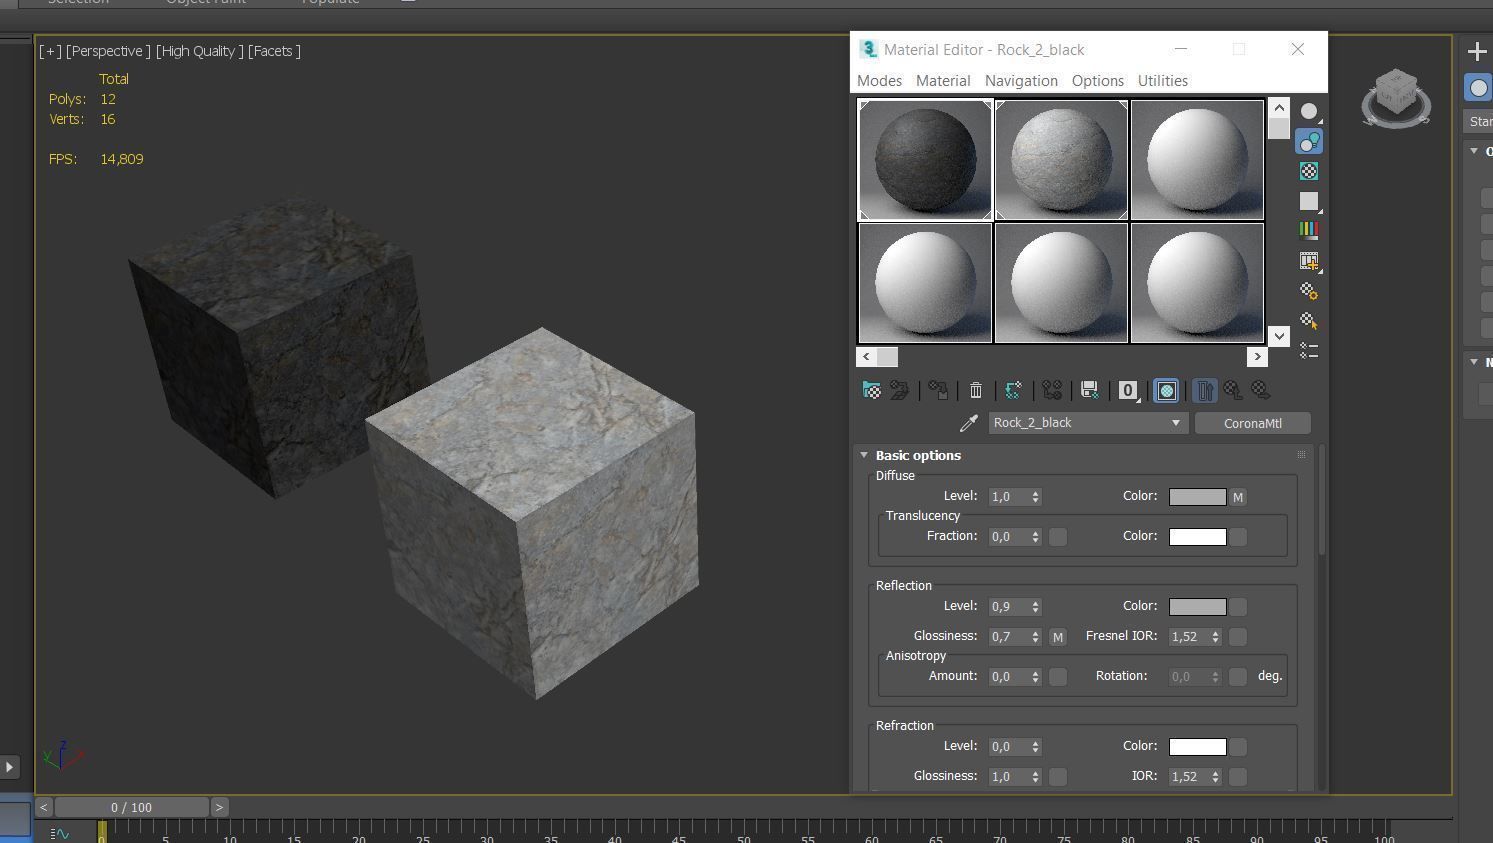Click Put Material to Scene icon
This screenshot has width=1493, height=843.
(900, 390)
